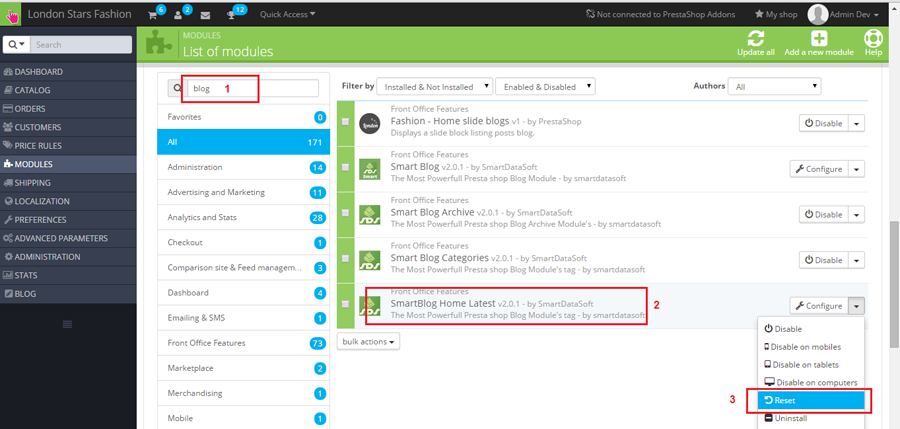
Task: Choose Disable from the dropdown menu
Action: [x=810, y=329]
